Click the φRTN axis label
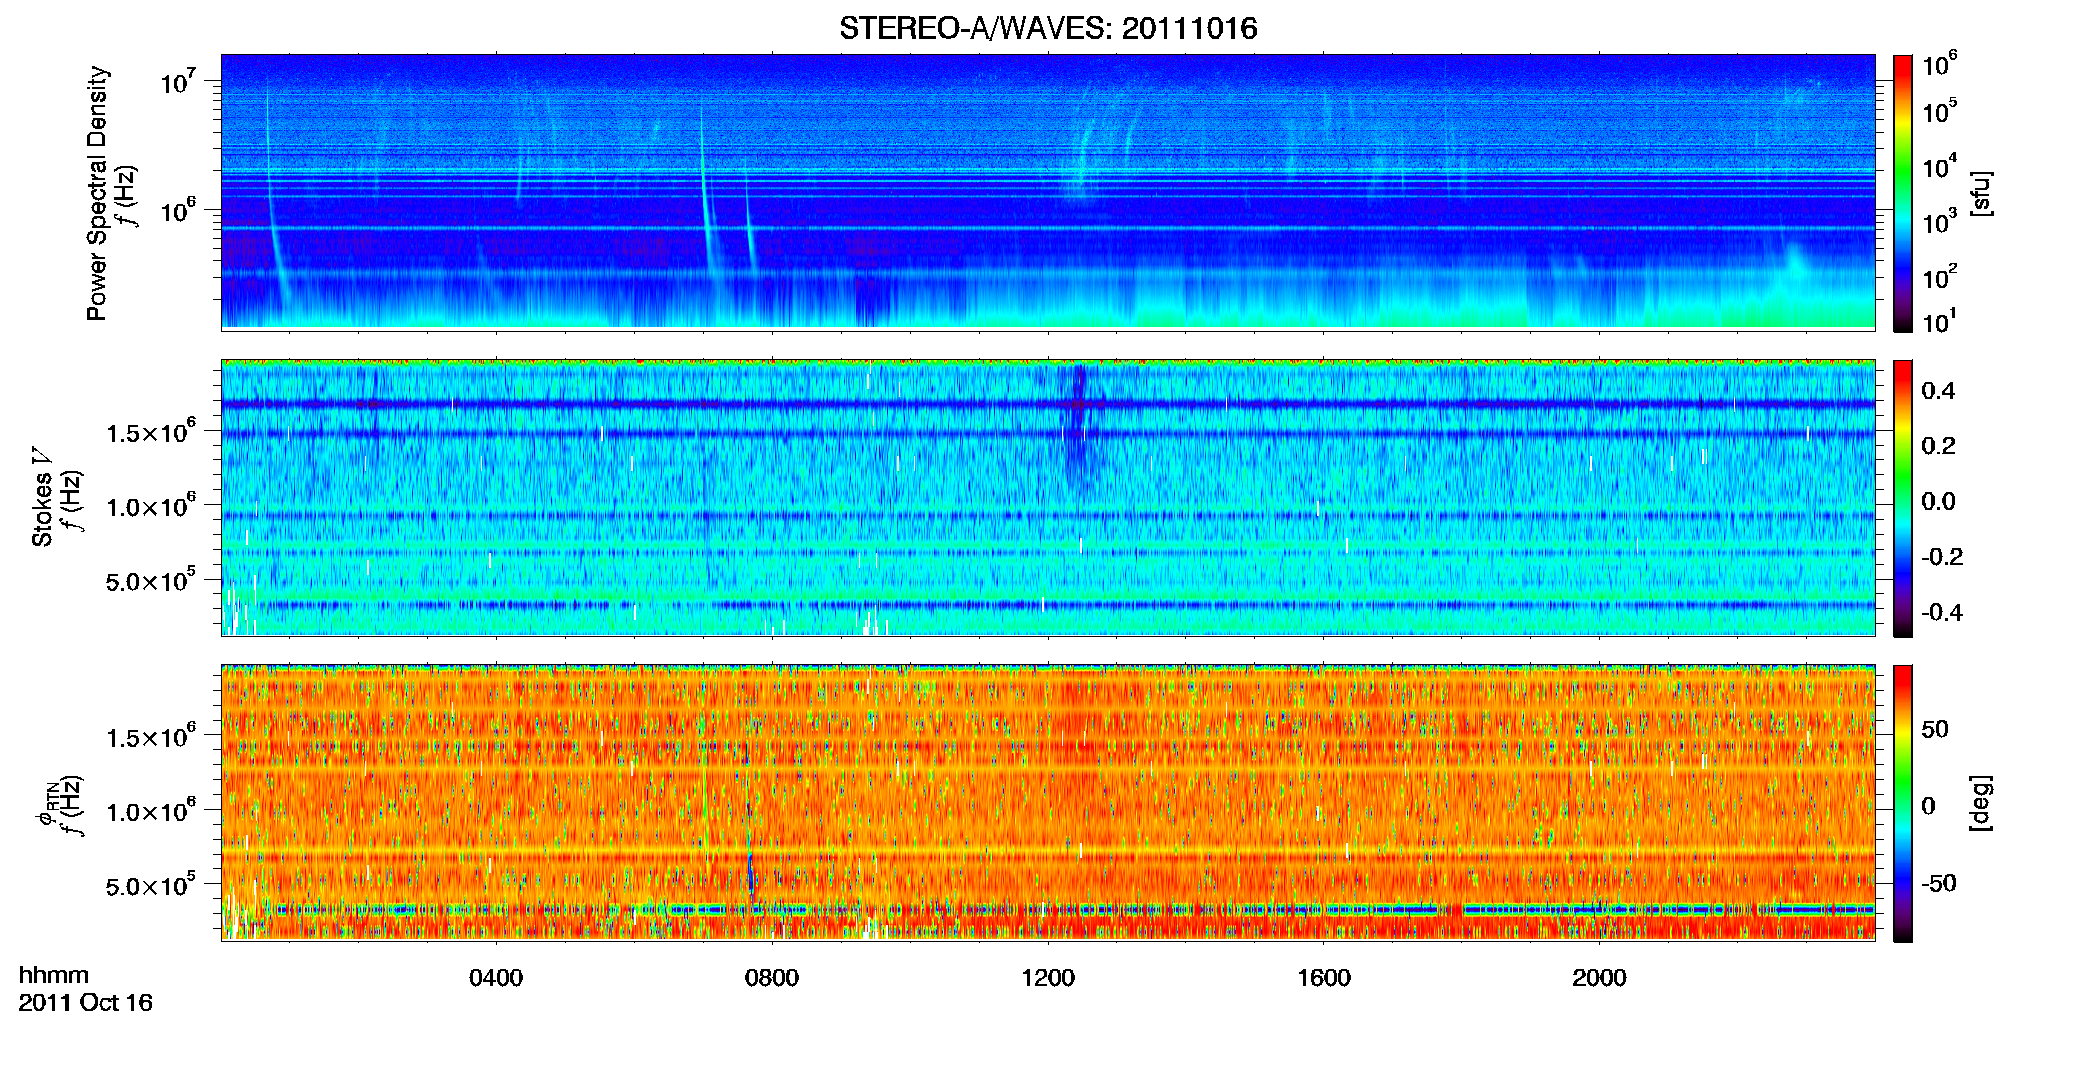The image size is (2096, 1080). (46, 803)
